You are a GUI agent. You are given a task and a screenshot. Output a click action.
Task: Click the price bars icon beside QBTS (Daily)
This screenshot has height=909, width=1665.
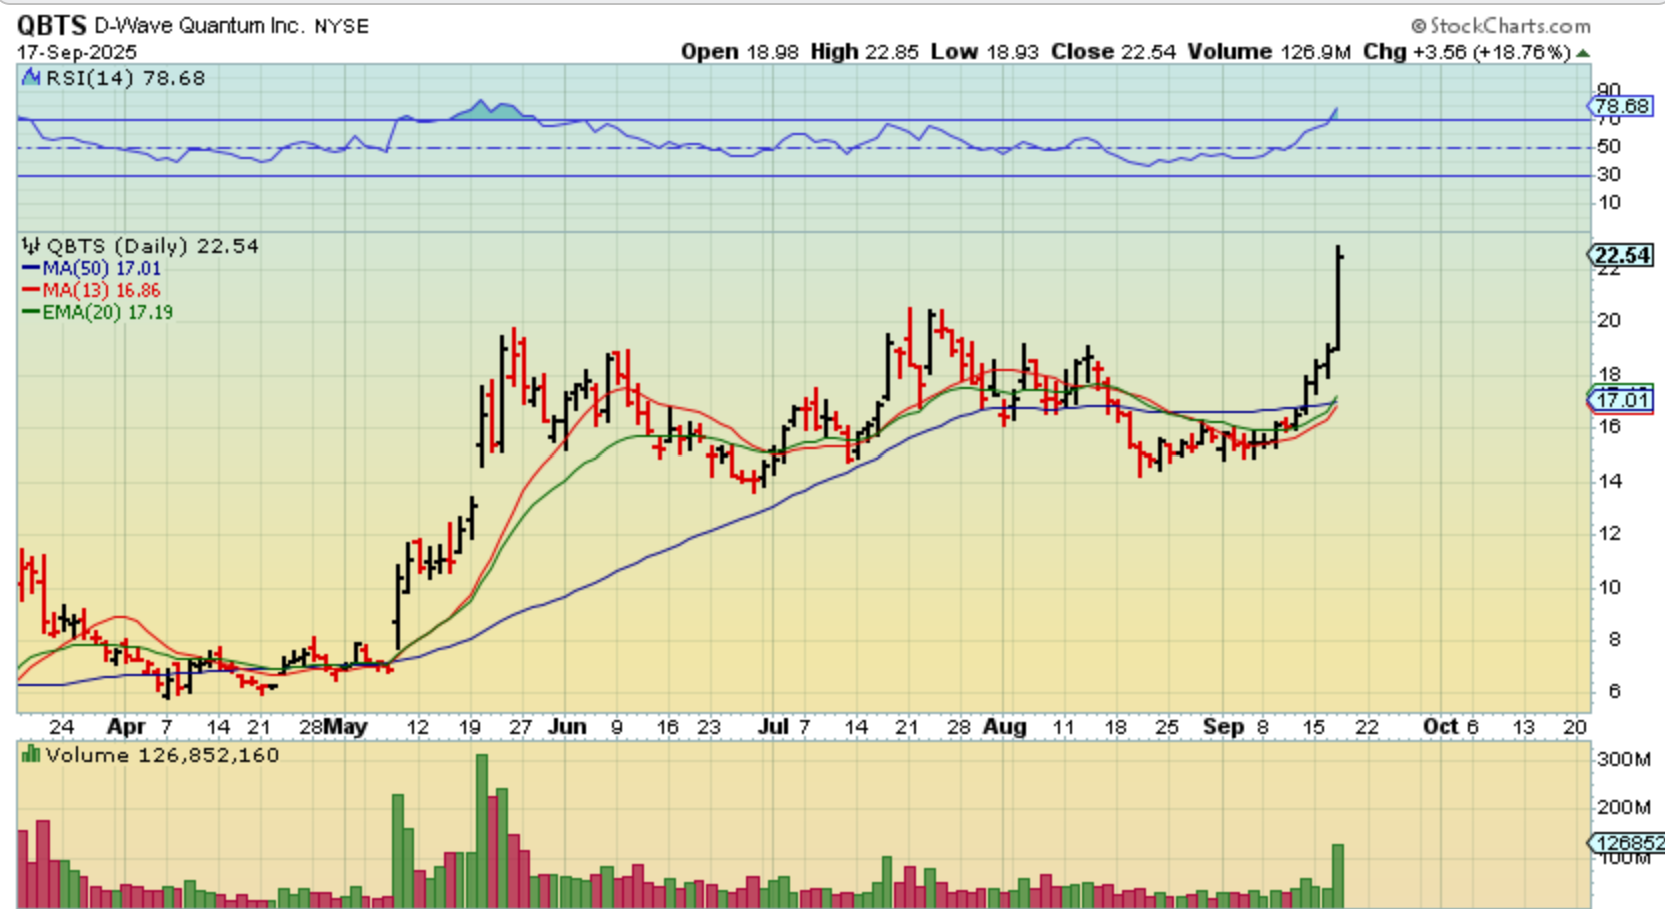(31, 246)
